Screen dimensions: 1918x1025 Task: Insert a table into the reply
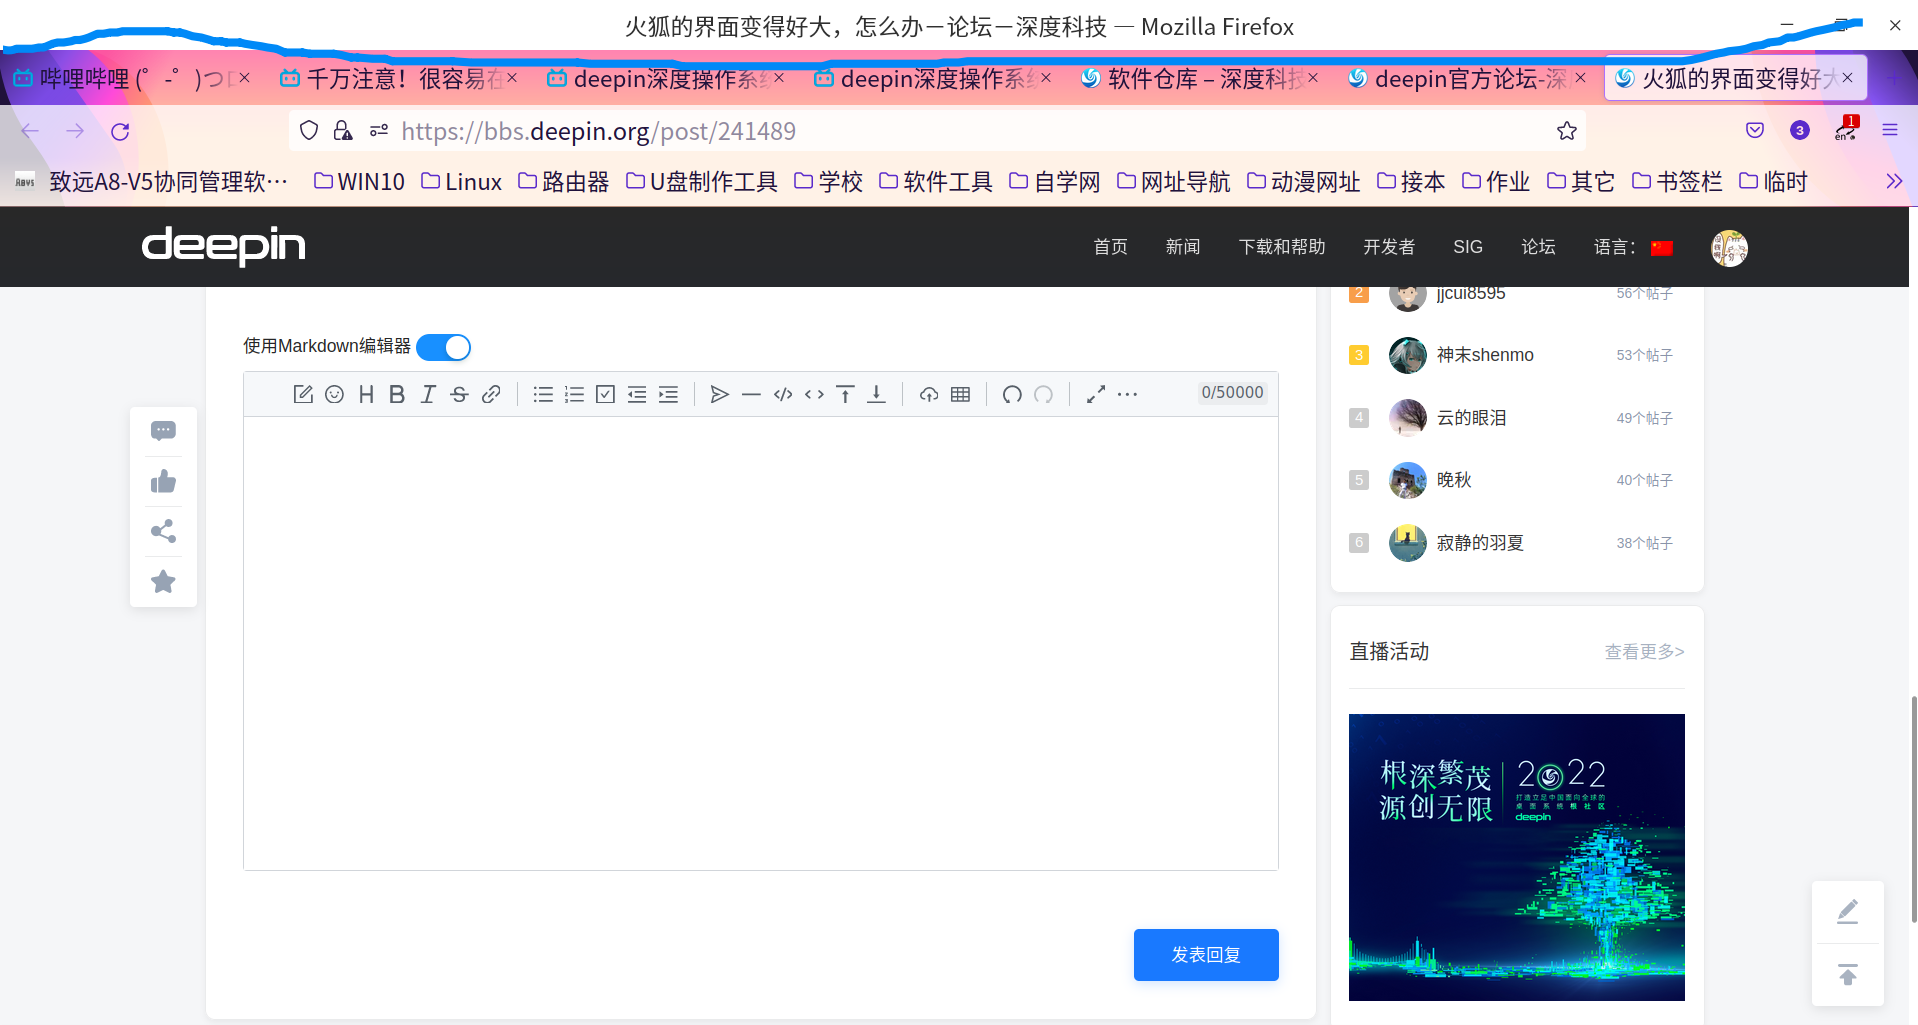point(960,394)
